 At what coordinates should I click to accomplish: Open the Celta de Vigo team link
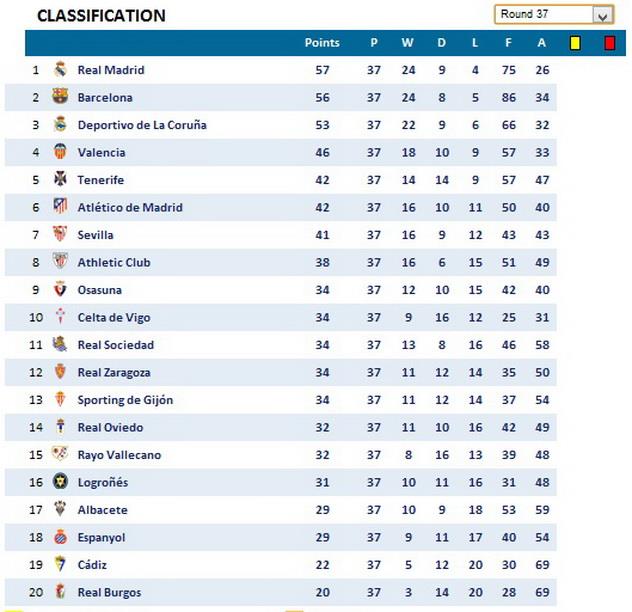coord(114,317)
